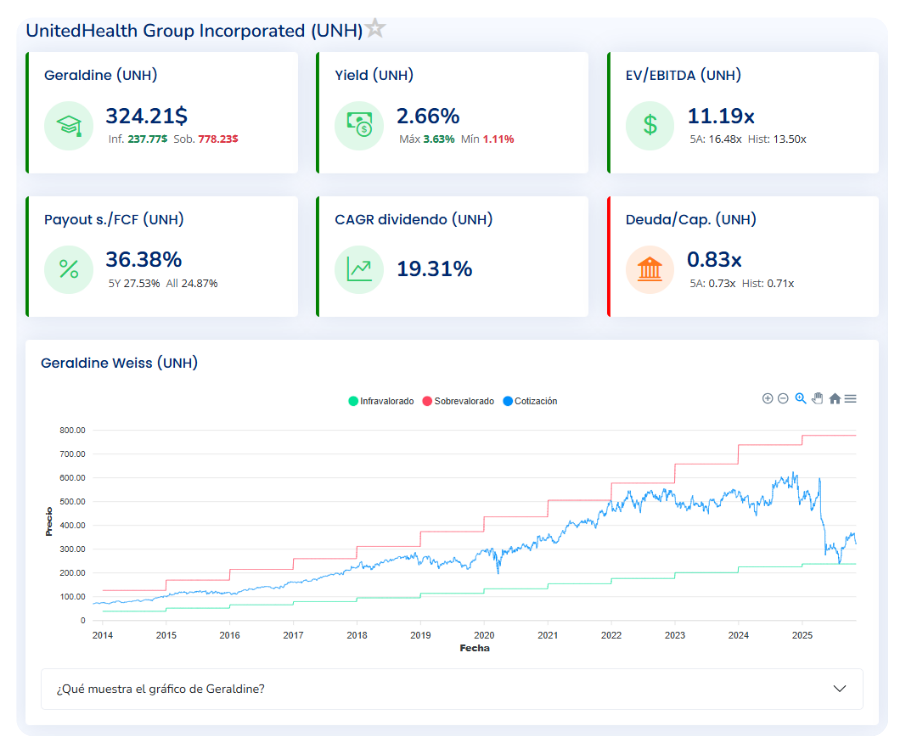Click the chart zoom out icon
Image resolution: width=900 pixels, height=750 pixels.
click(x=783, y=398)
